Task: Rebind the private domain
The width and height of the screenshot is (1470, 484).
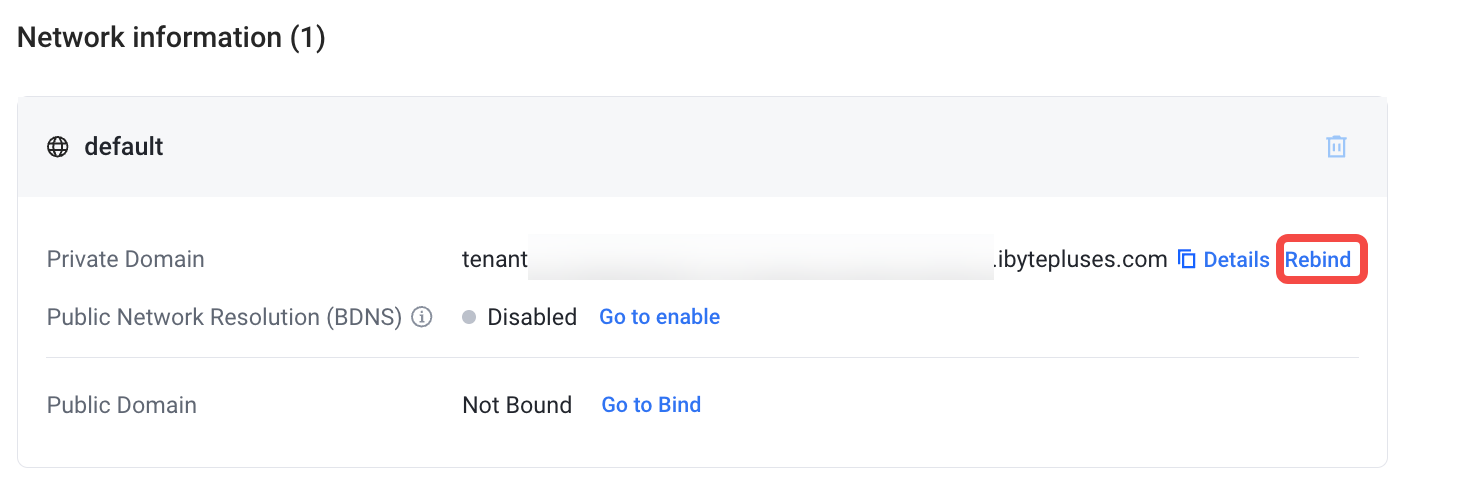Action: tap(1317, 260)
